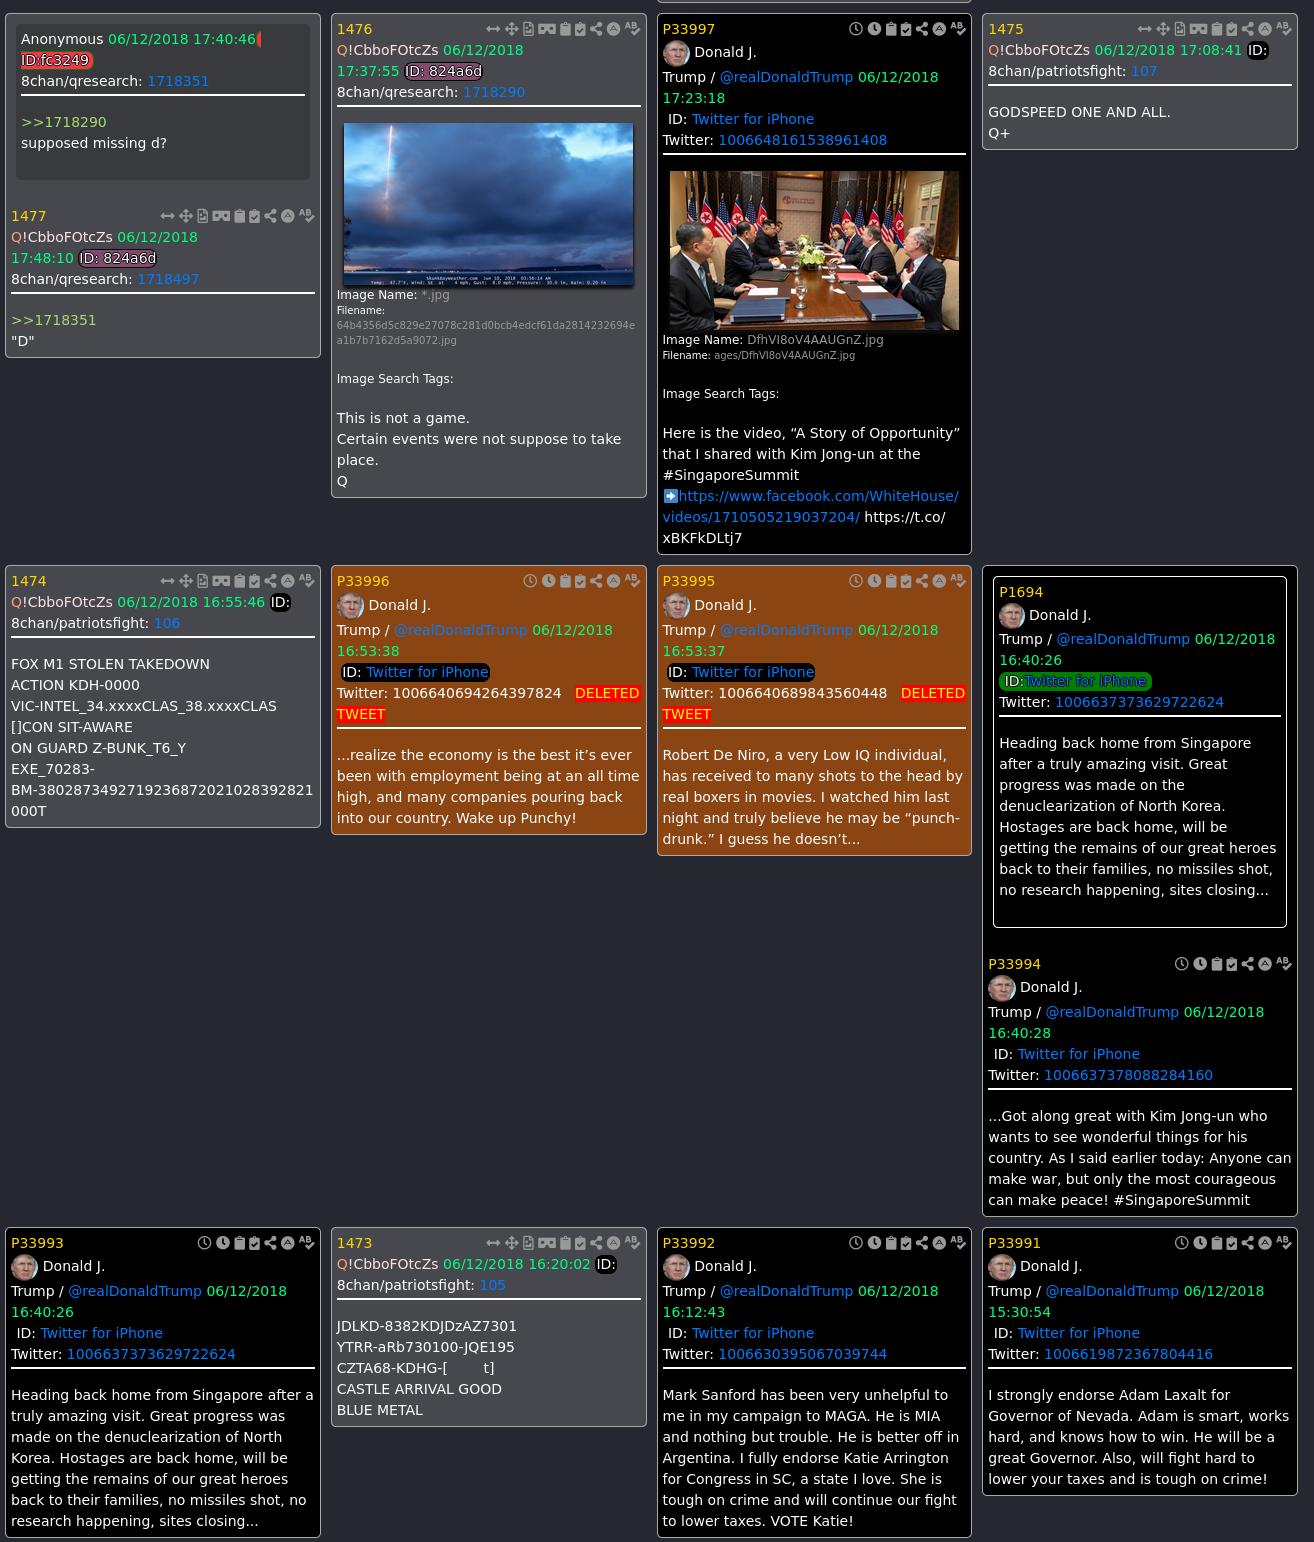Screen dimensions: 1314x1542
Task: Click the 'CASTLE ARRIVAL GOOD' line in post 1473
Action: point(419,1389)
